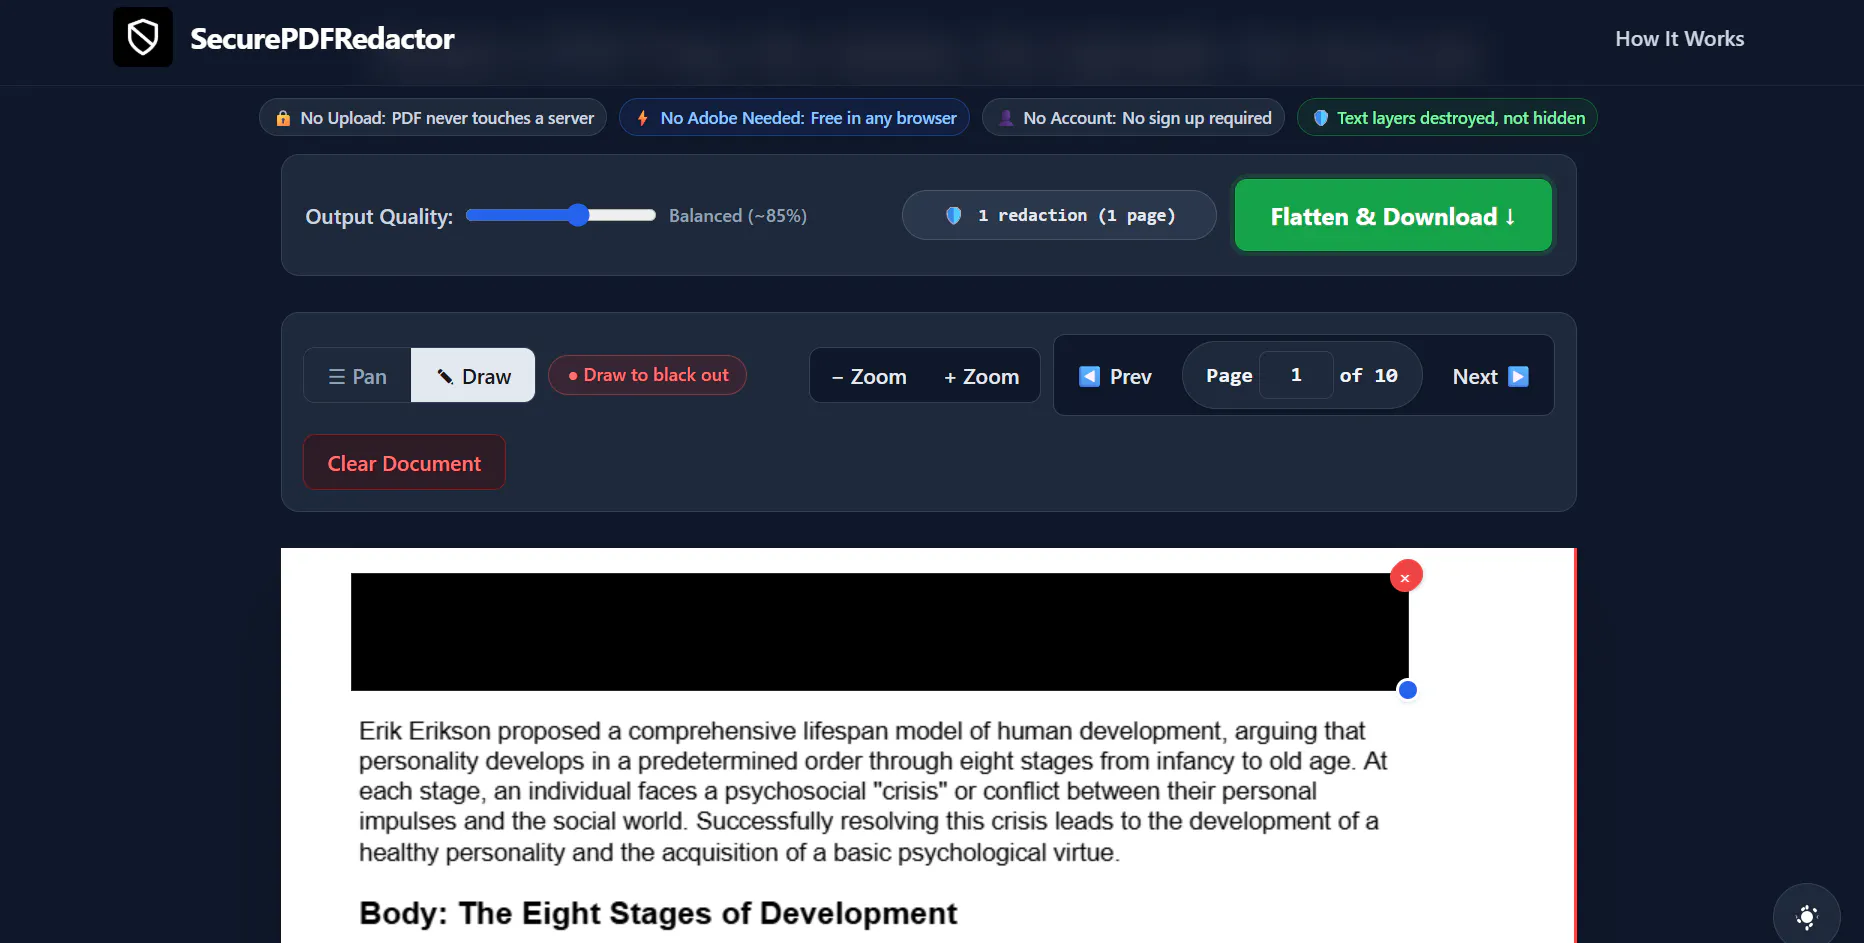
Task: Click the paragraph starting 'Erik Erikson proposed'
Action: 873,791
